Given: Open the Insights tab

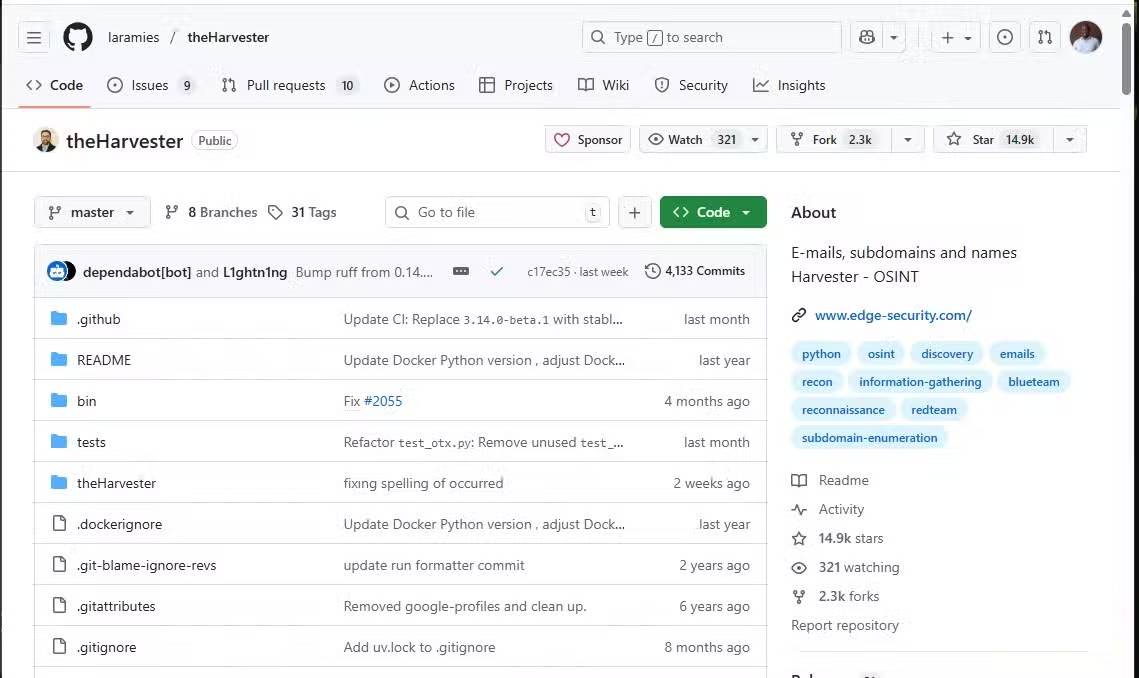Looking at the screenshot, I should point(789,85).
